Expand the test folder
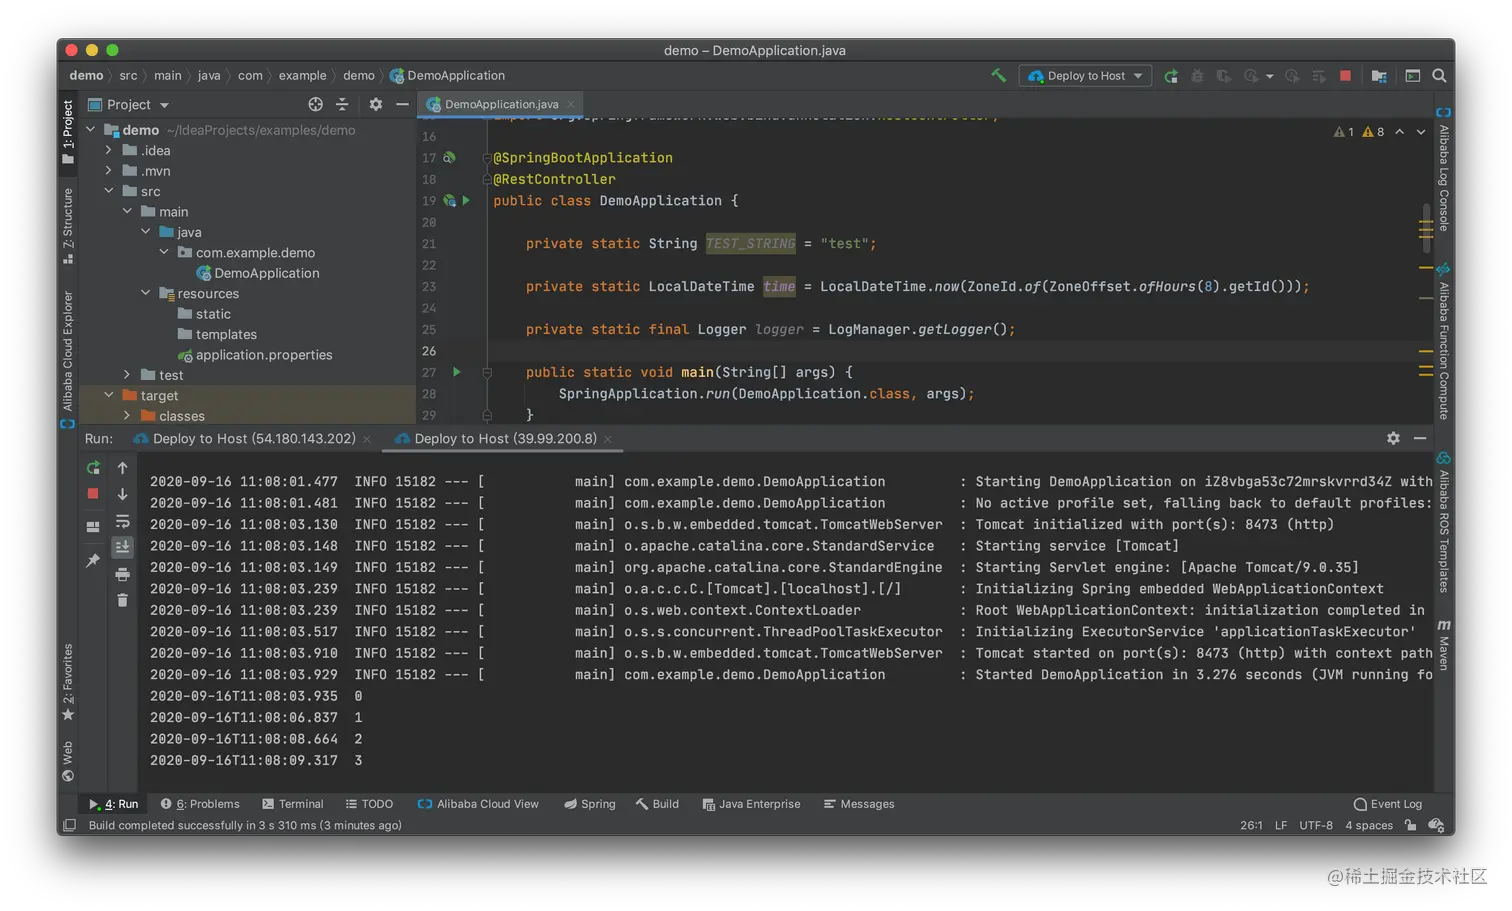Screen dimensions: 1512x911 click(127, 375)
